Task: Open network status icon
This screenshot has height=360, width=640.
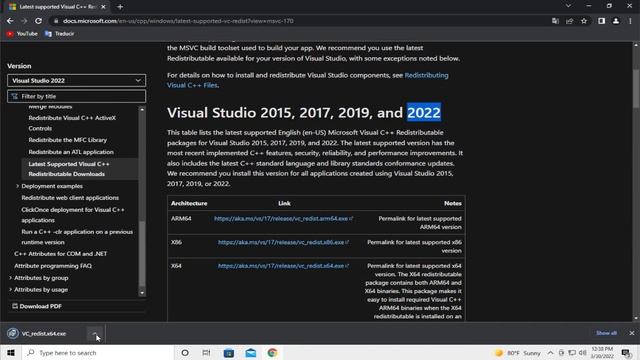Action: tap(572, 353)
